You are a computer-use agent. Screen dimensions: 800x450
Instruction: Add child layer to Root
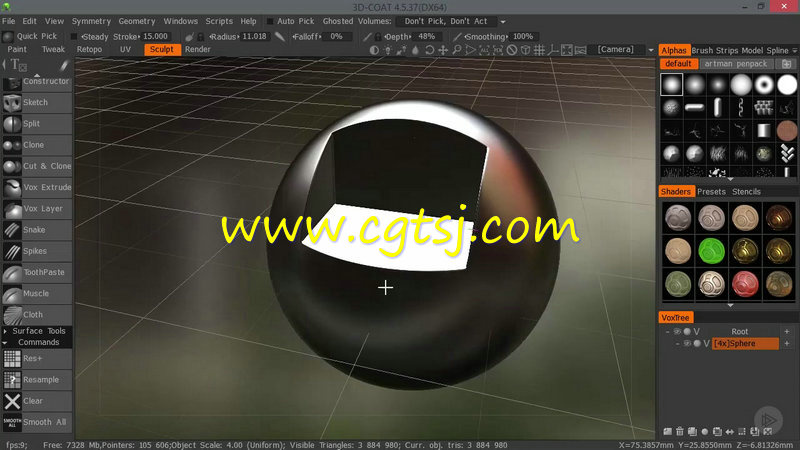pyautogui.click(x=787, y=332)
